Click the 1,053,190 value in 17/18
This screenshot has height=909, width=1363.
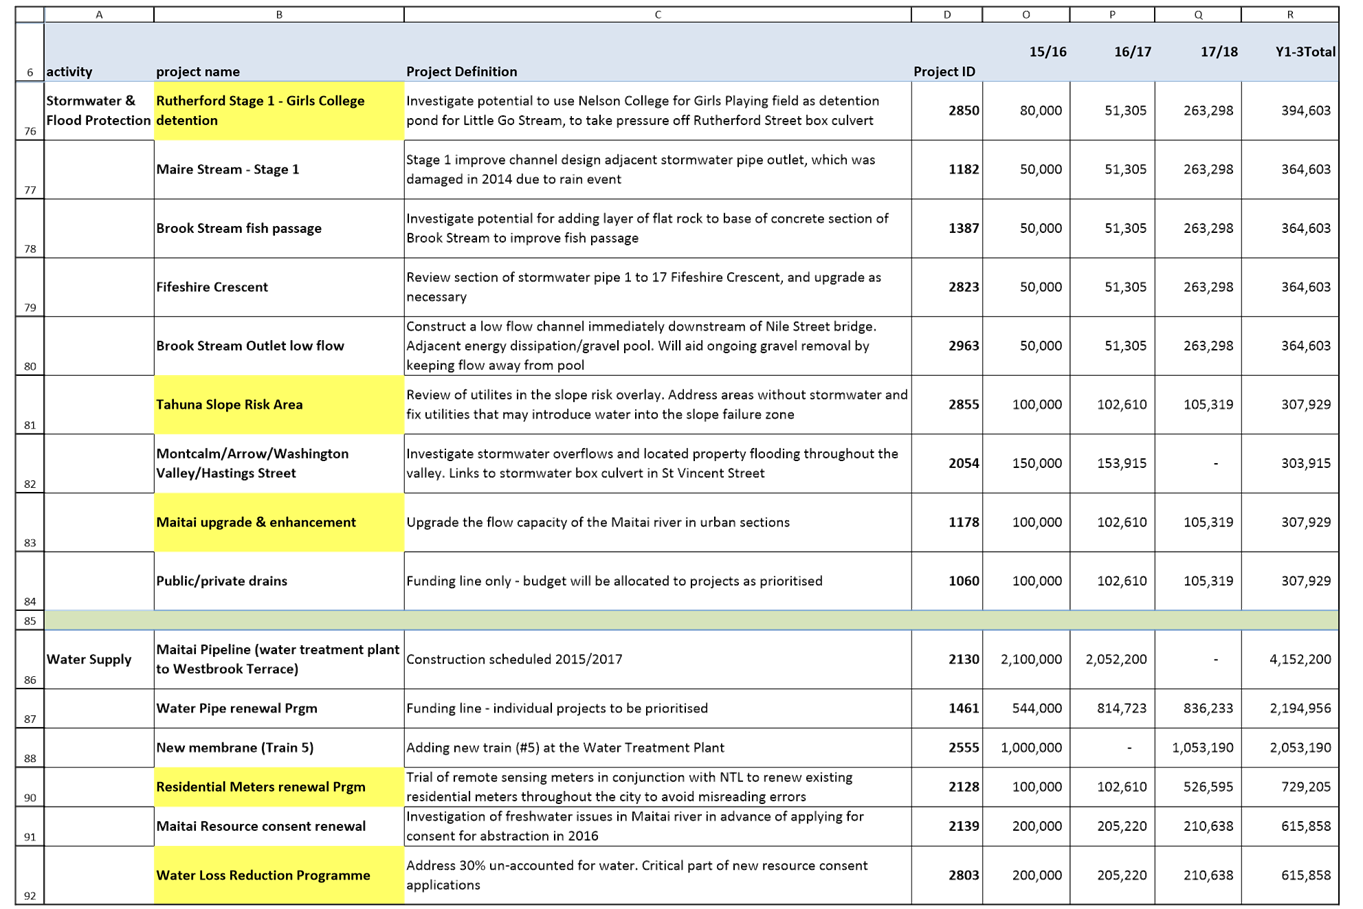pyautogui.click(x=1198, y=747)
